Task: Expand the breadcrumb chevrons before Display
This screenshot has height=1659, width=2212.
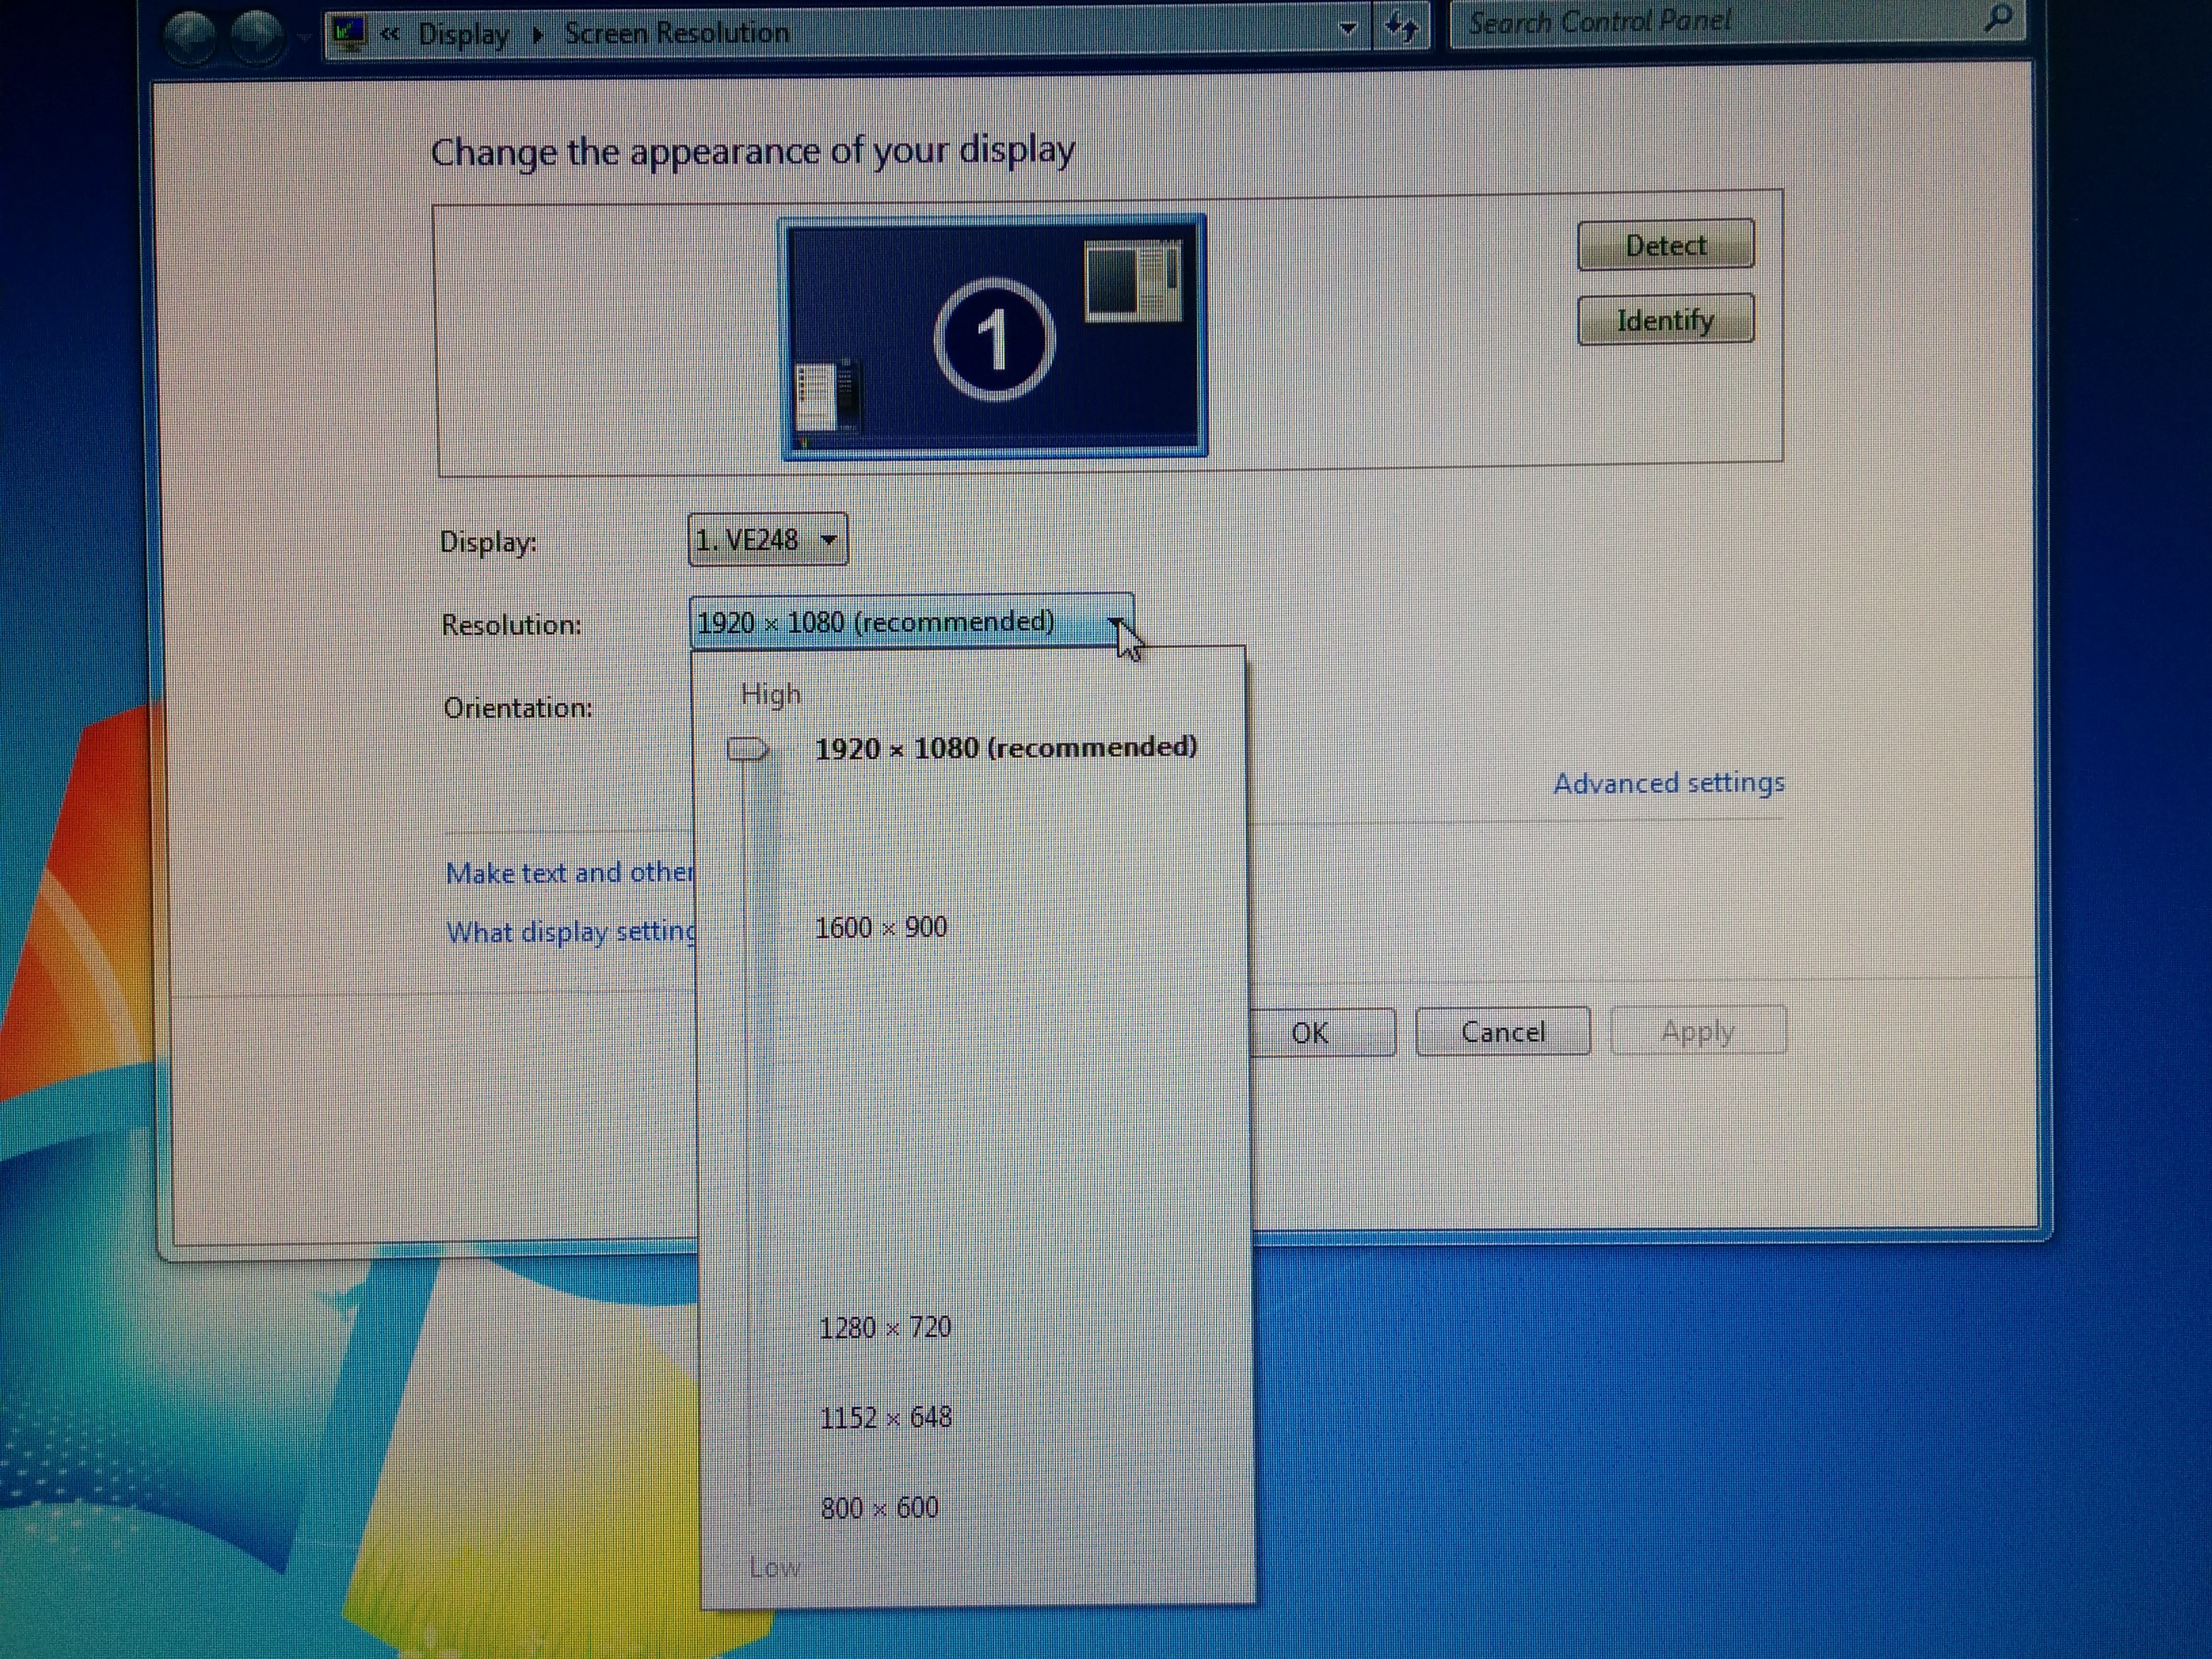Action: pos(390,34)
